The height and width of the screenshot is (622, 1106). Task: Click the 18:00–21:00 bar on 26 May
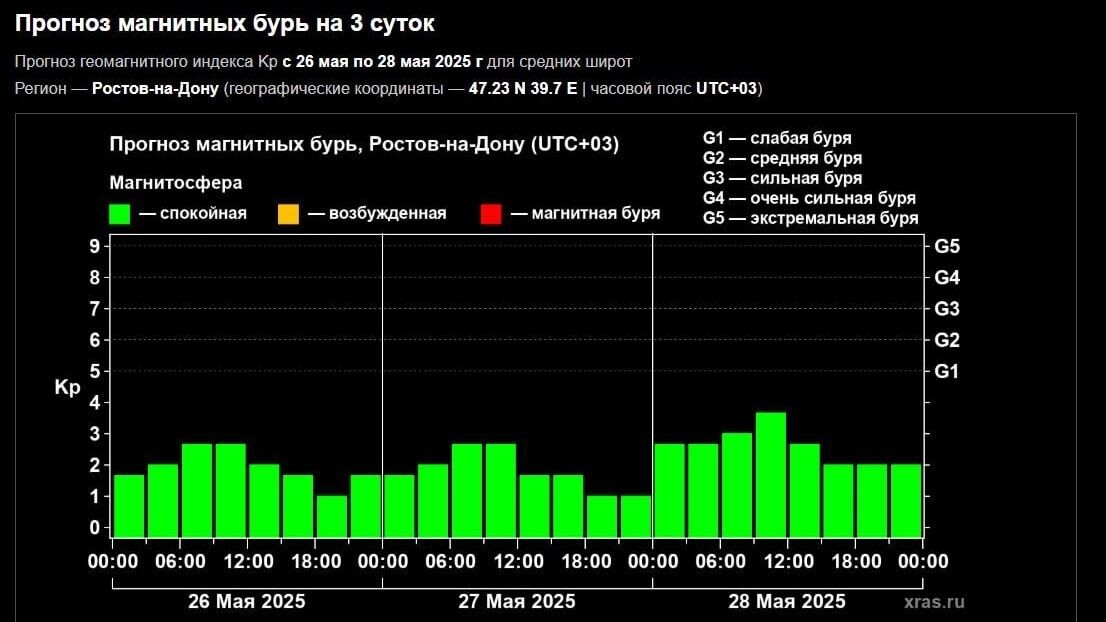pyautogui.click(x=332, y=517)
